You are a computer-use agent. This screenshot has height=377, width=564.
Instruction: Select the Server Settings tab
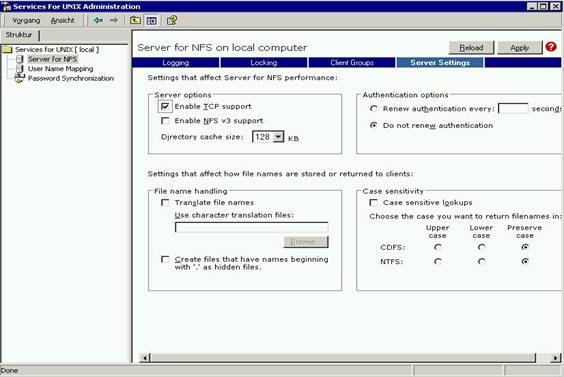point(440,63)
